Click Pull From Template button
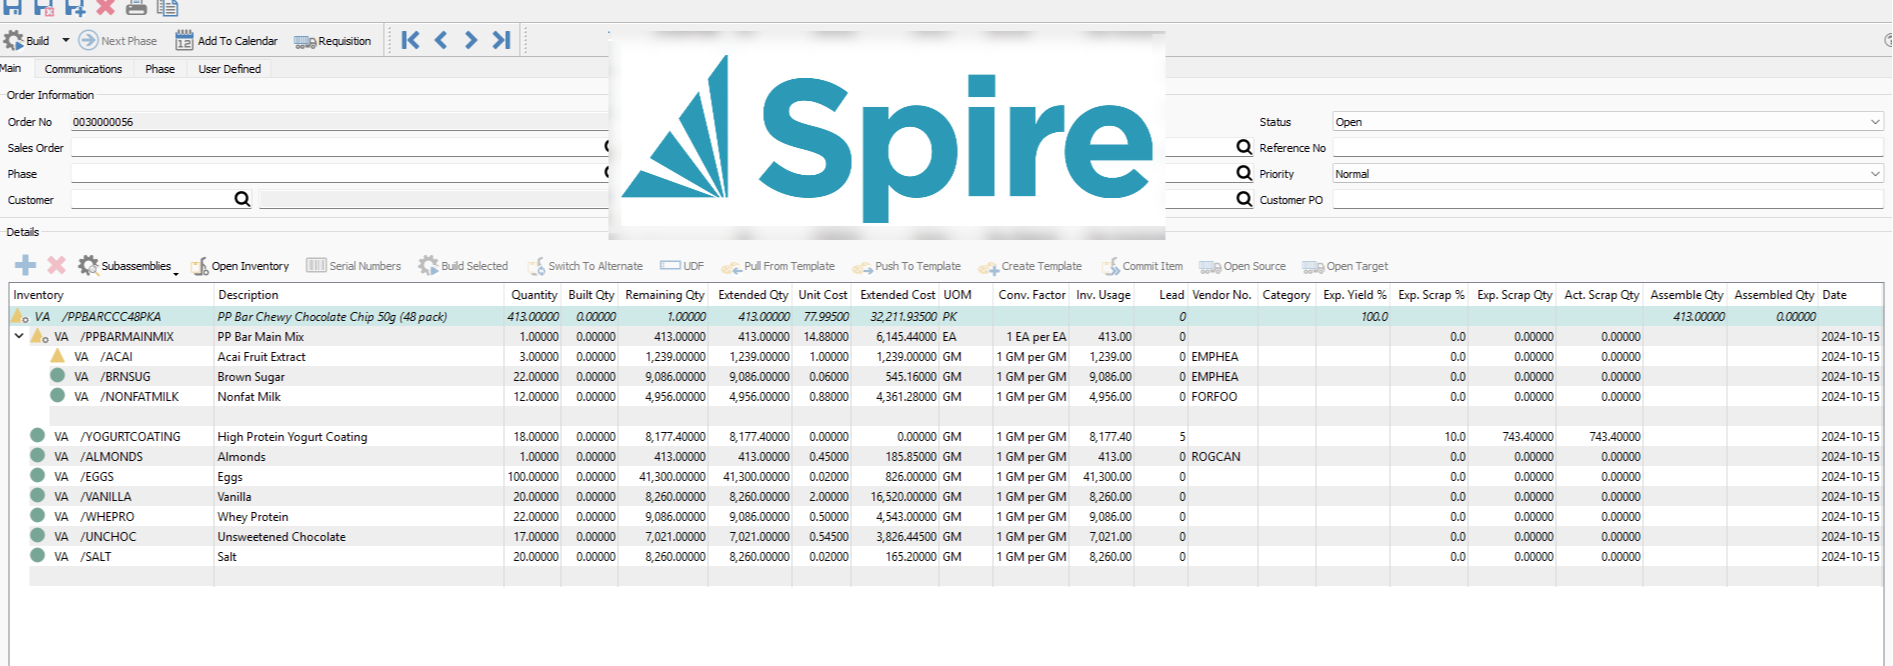This screenshot has width=1893, height=666. 778,266
